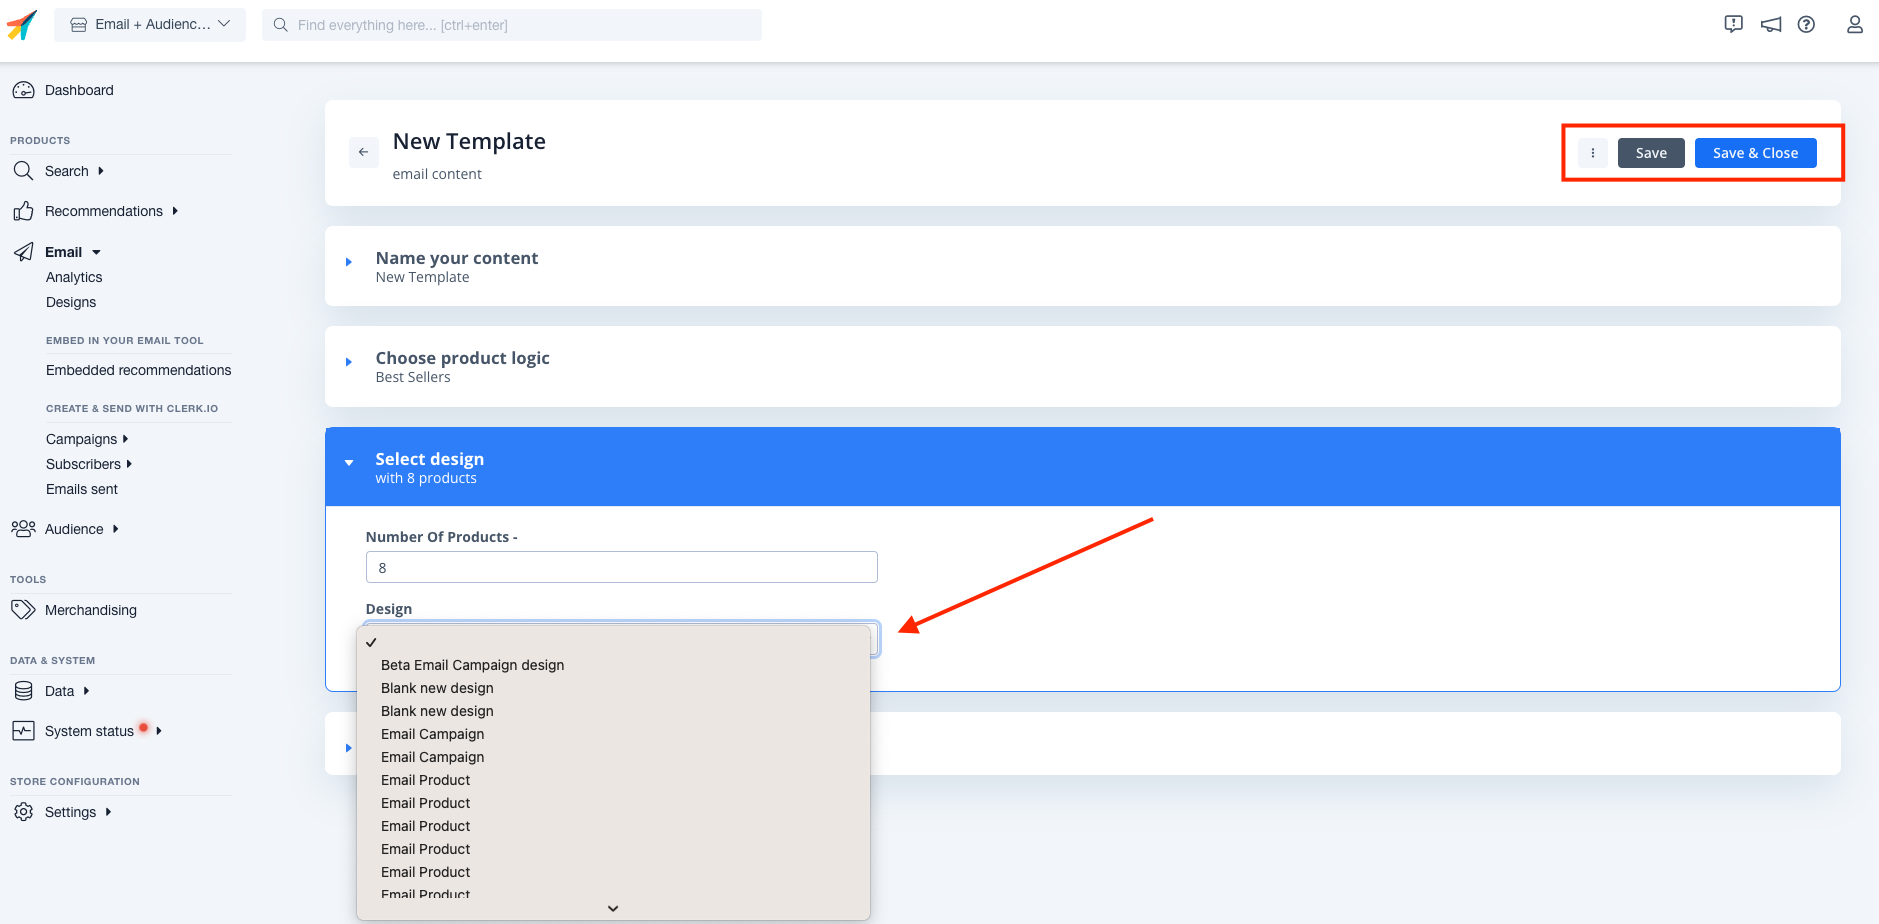Viewport: 1879px width, 924px height.
Task: Open the help question mark icon
Action: pos(1806,25)
